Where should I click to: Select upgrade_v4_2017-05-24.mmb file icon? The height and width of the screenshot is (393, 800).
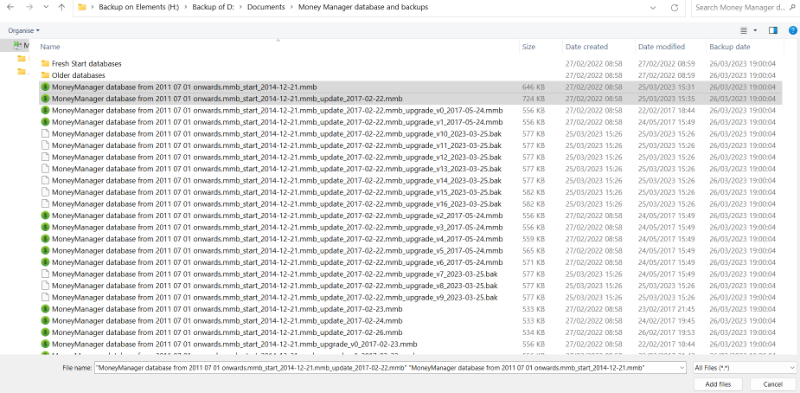45,239
